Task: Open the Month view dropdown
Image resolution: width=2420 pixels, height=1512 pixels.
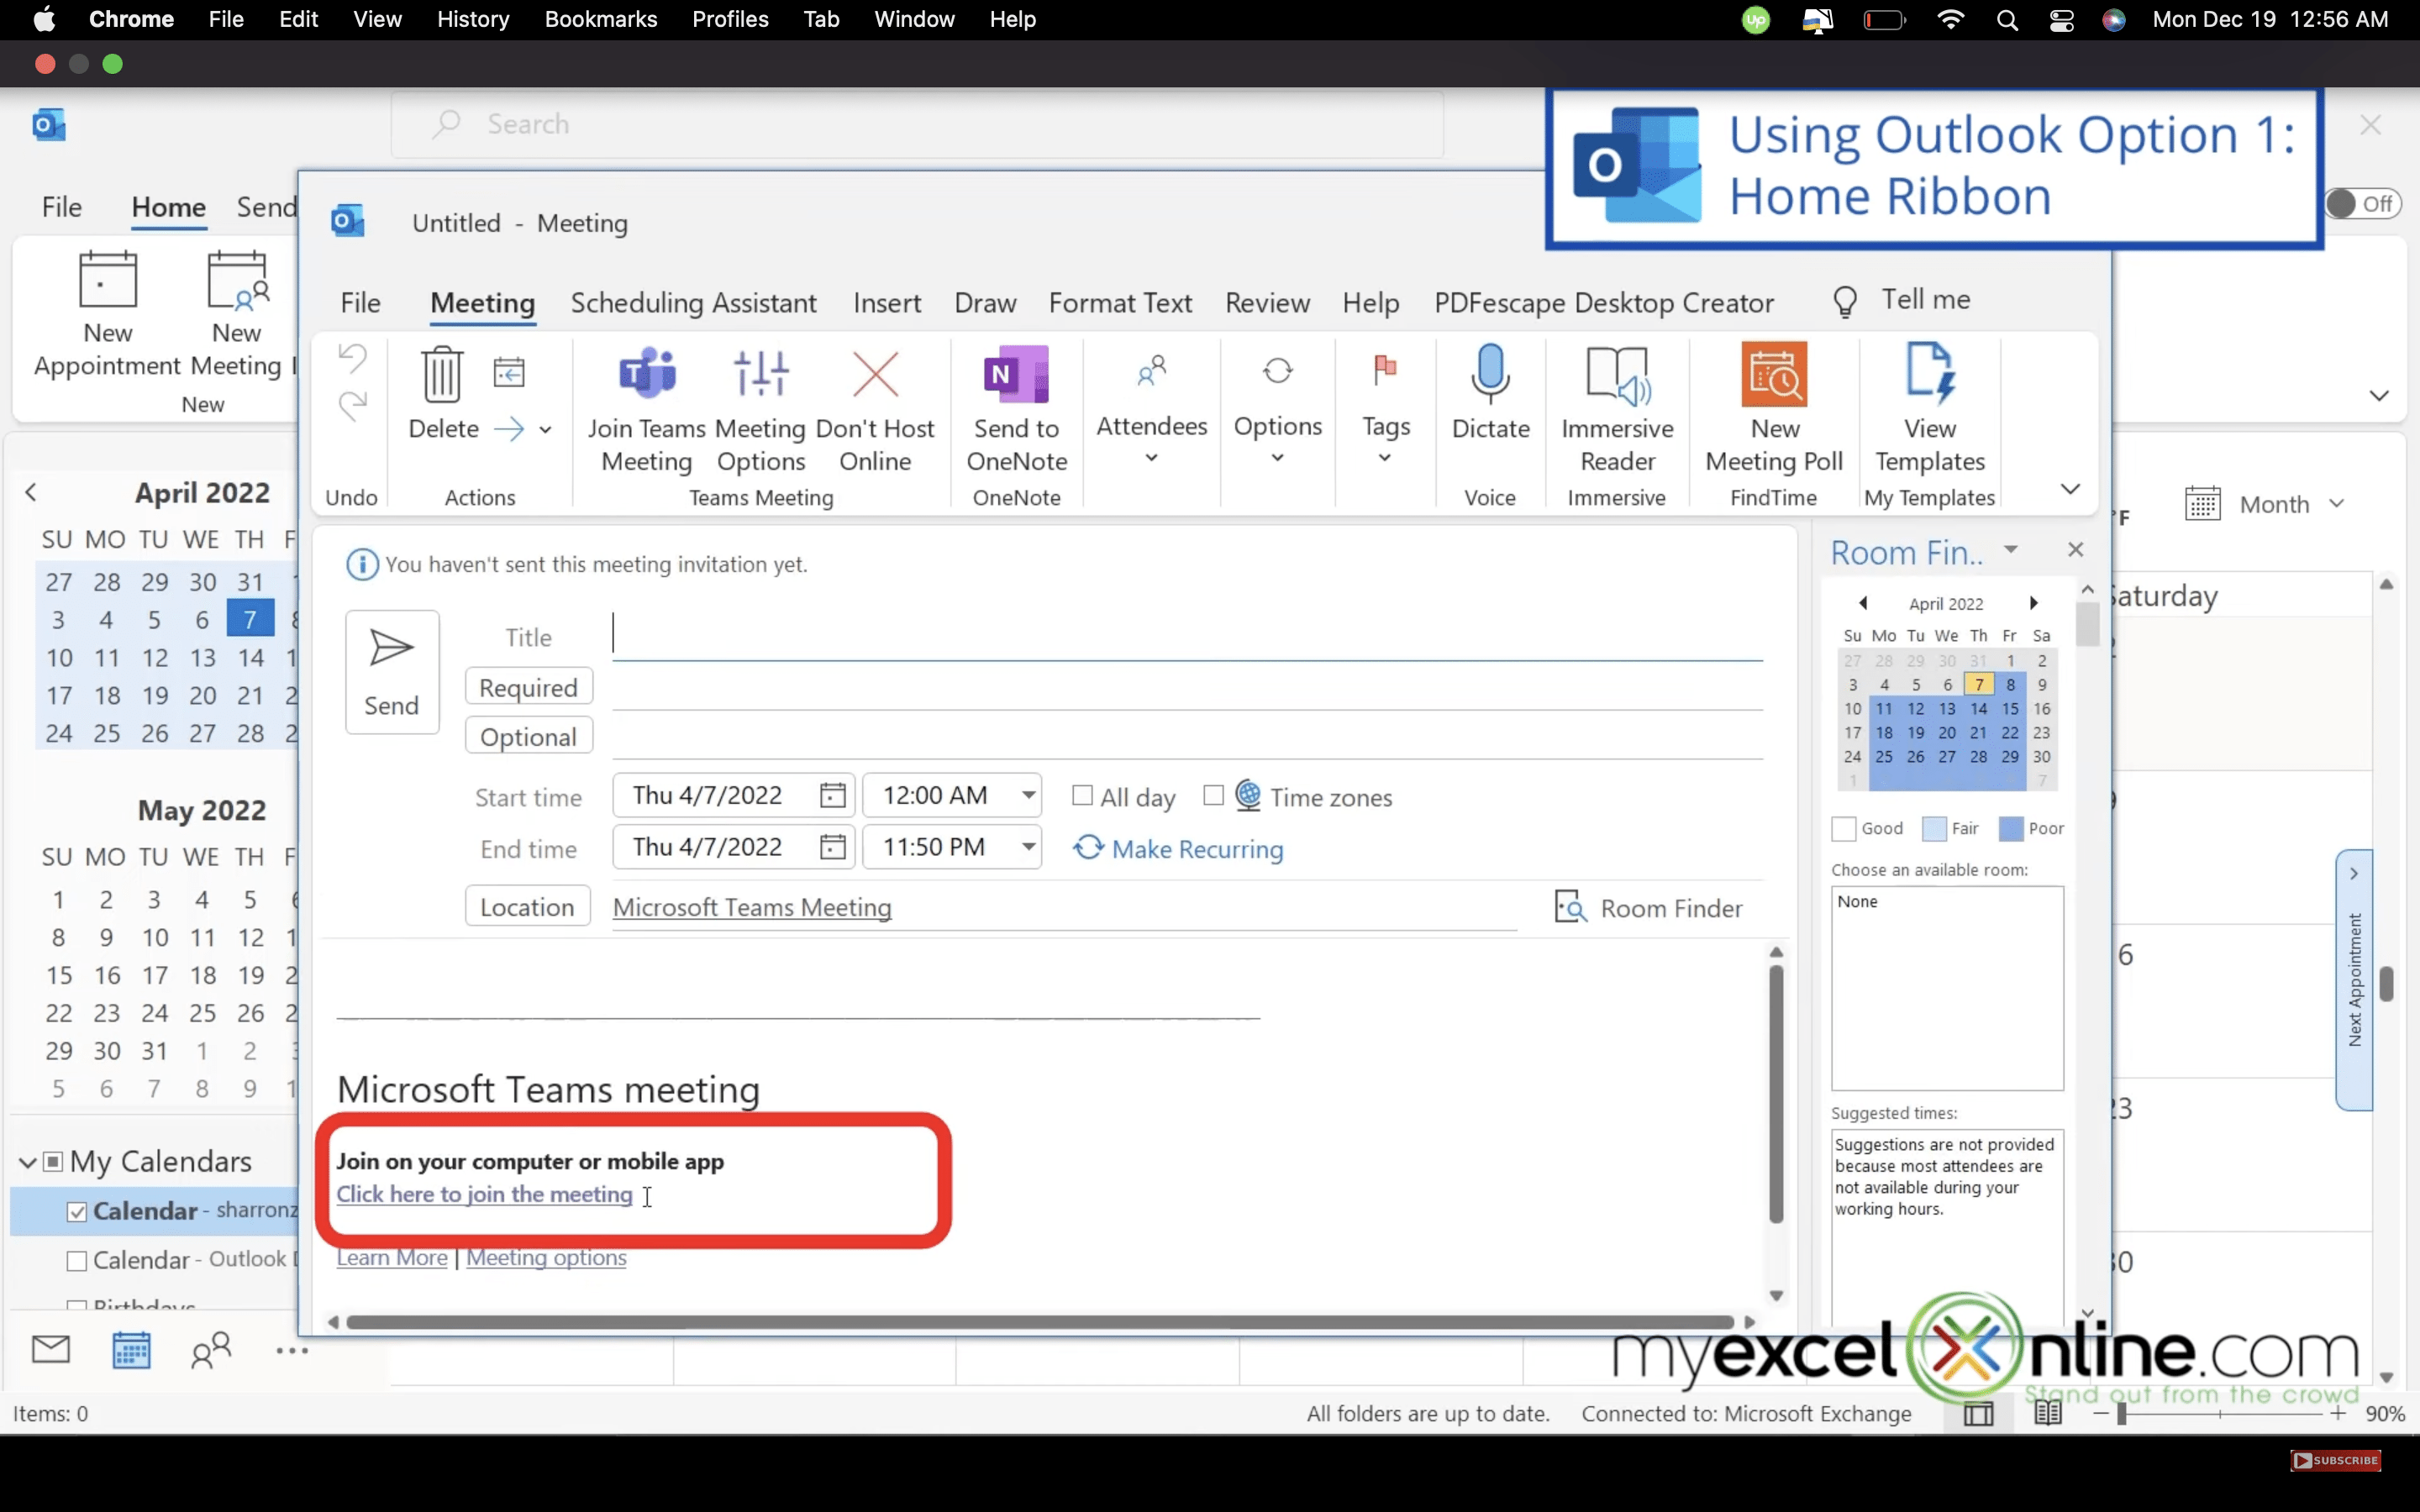Action: click(2336, 503)
